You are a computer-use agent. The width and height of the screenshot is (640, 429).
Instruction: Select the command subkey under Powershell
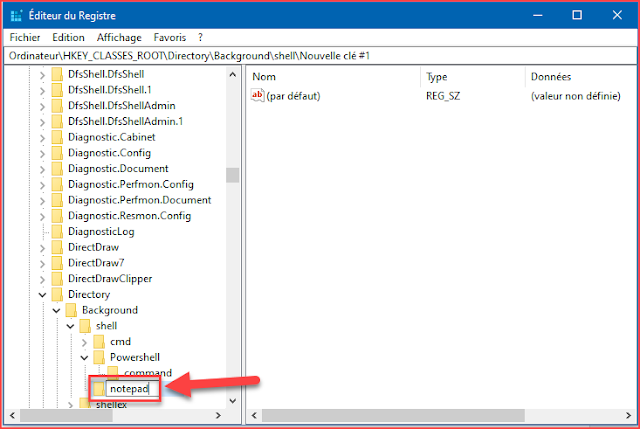pyautogui.click(x=148, y=373)
